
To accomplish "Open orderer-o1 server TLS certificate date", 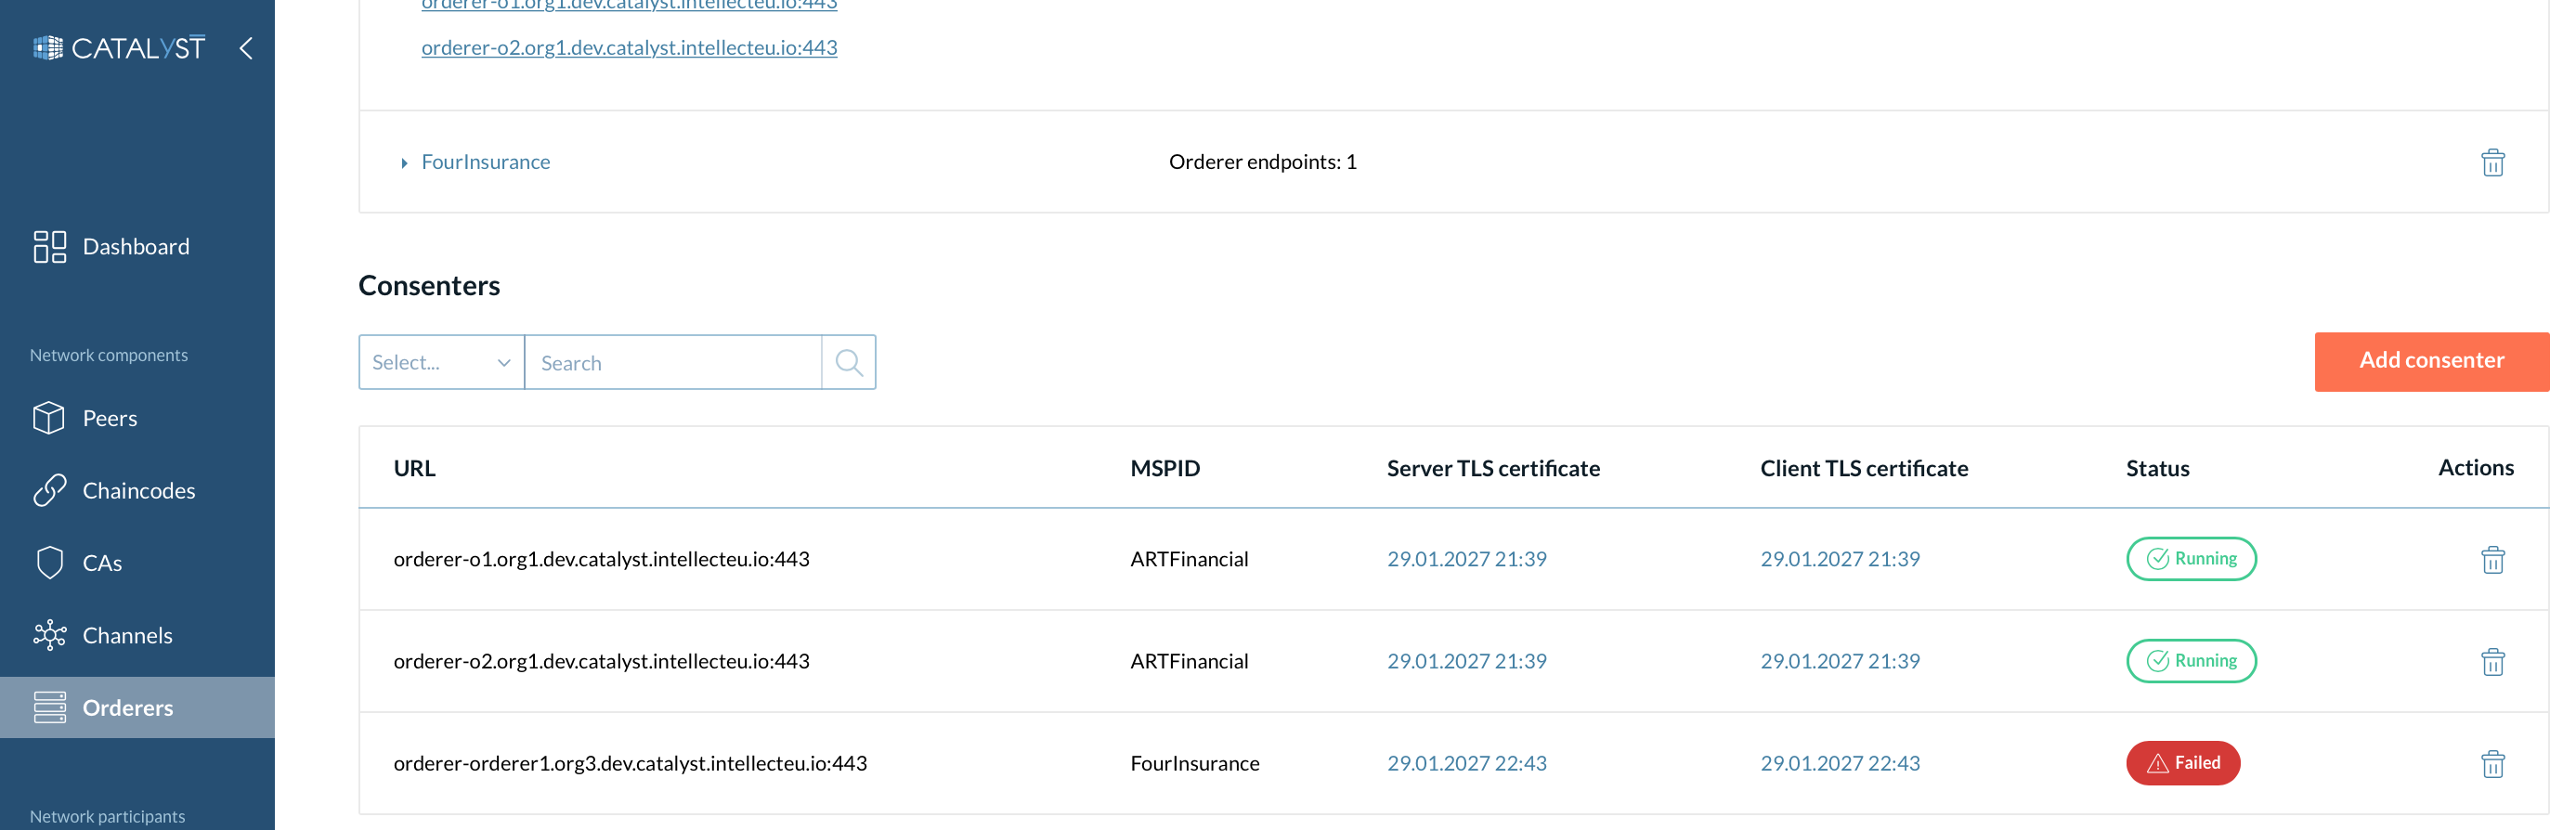I will click(1466, 559).
